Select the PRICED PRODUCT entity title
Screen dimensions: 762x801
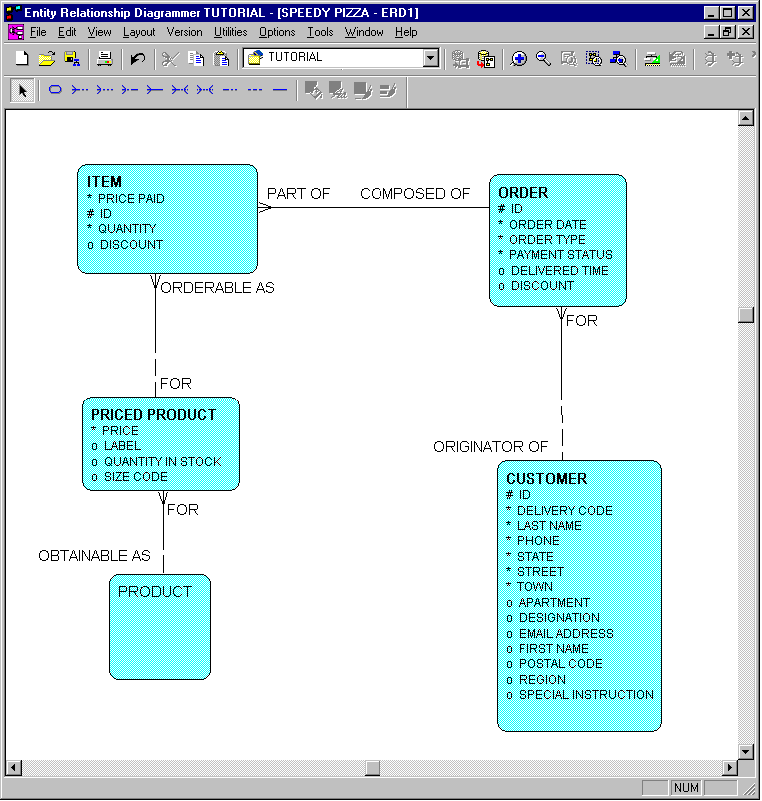pos(153,414)
